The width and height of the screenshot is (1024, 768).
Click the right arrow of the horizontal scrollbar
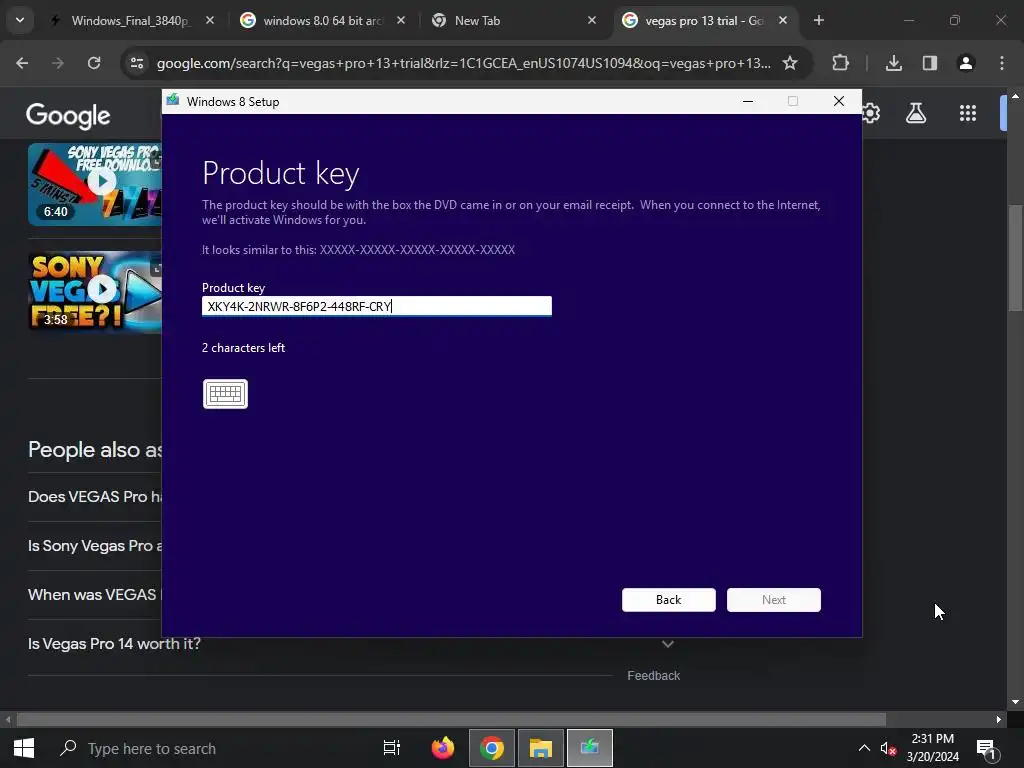[x=999, y=720]
